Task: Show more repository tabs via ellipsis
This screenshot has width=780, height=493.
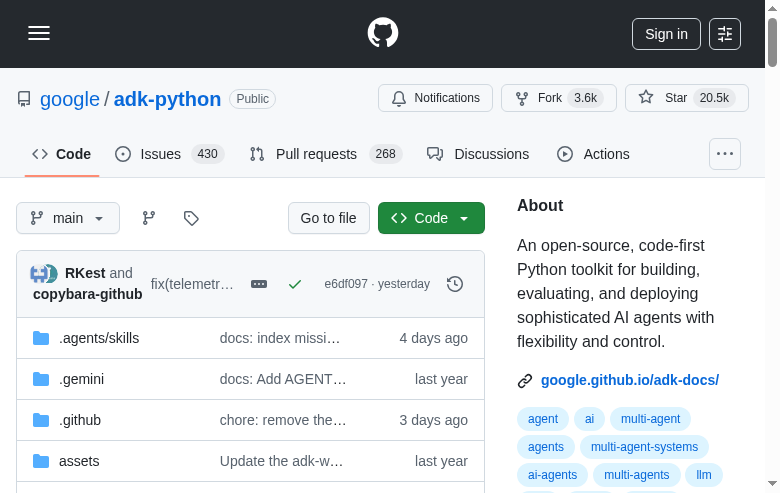Action: click(x=725, y=154)
